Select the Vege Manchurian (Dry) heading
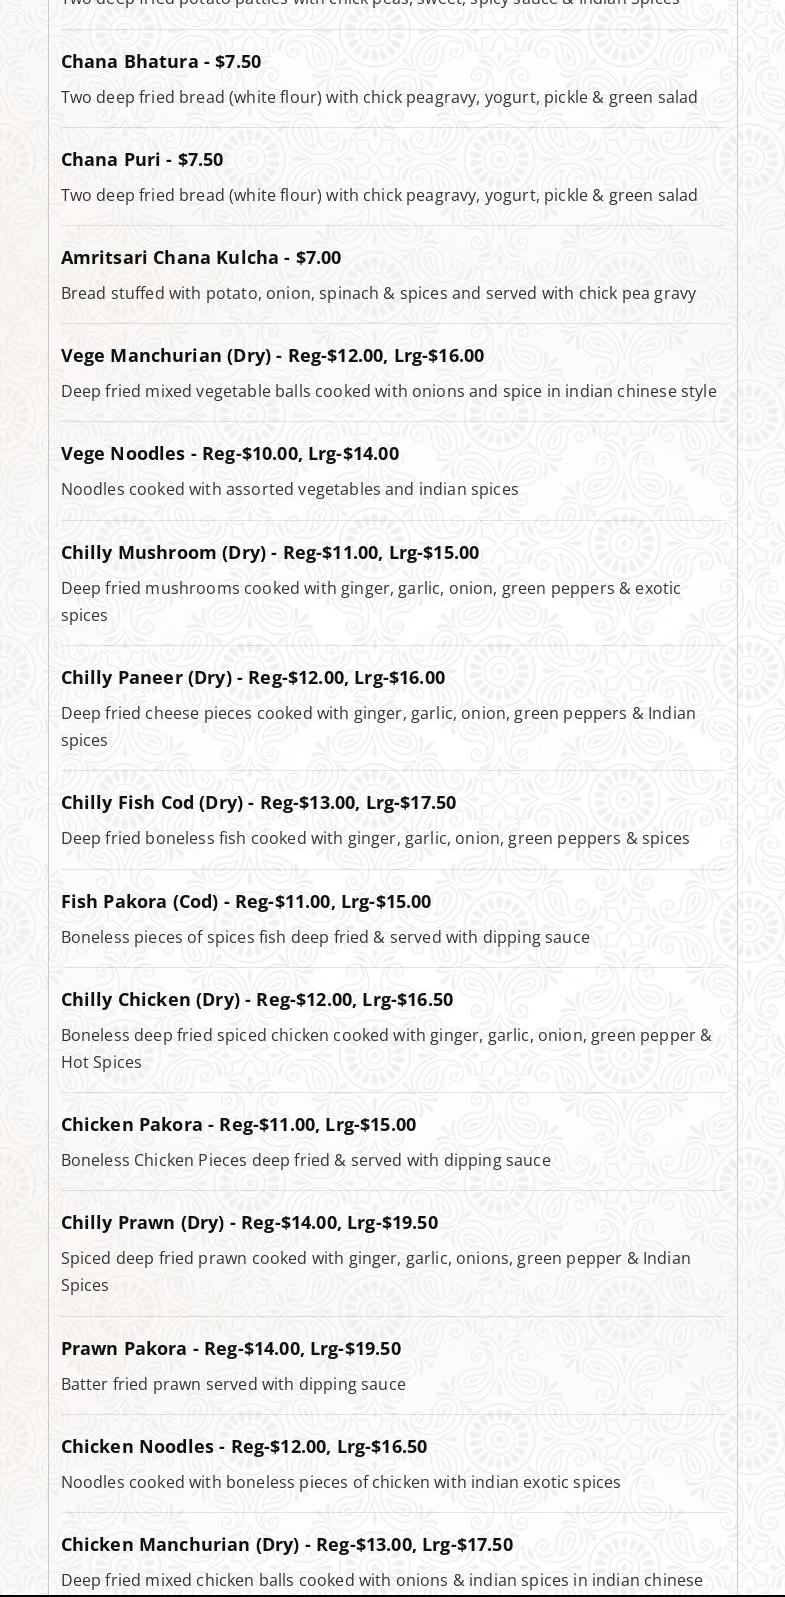The image size is (785, 1597). 272,355
